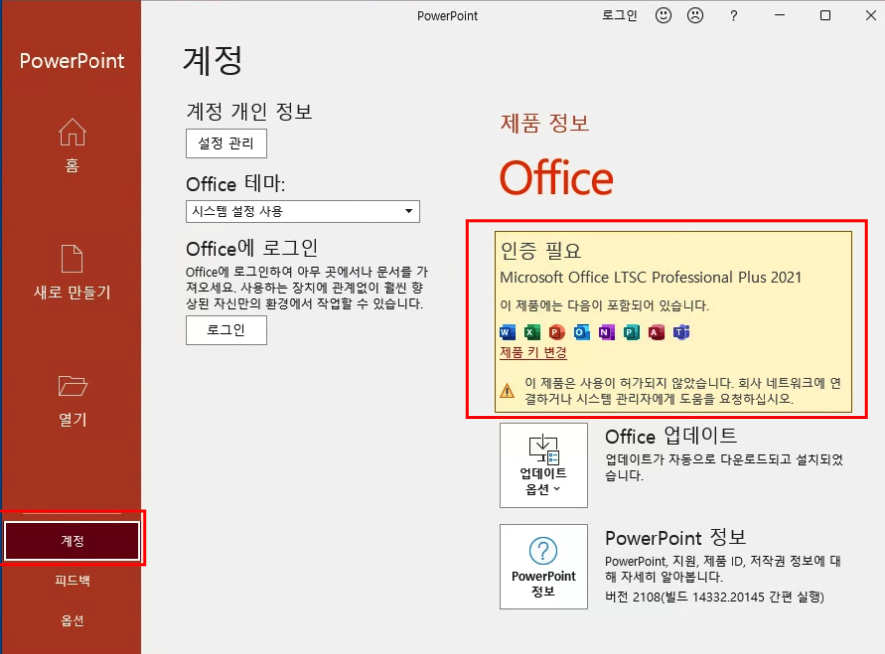
Task: Click the Excel app icon in product info
Action: tap(532, 332)
